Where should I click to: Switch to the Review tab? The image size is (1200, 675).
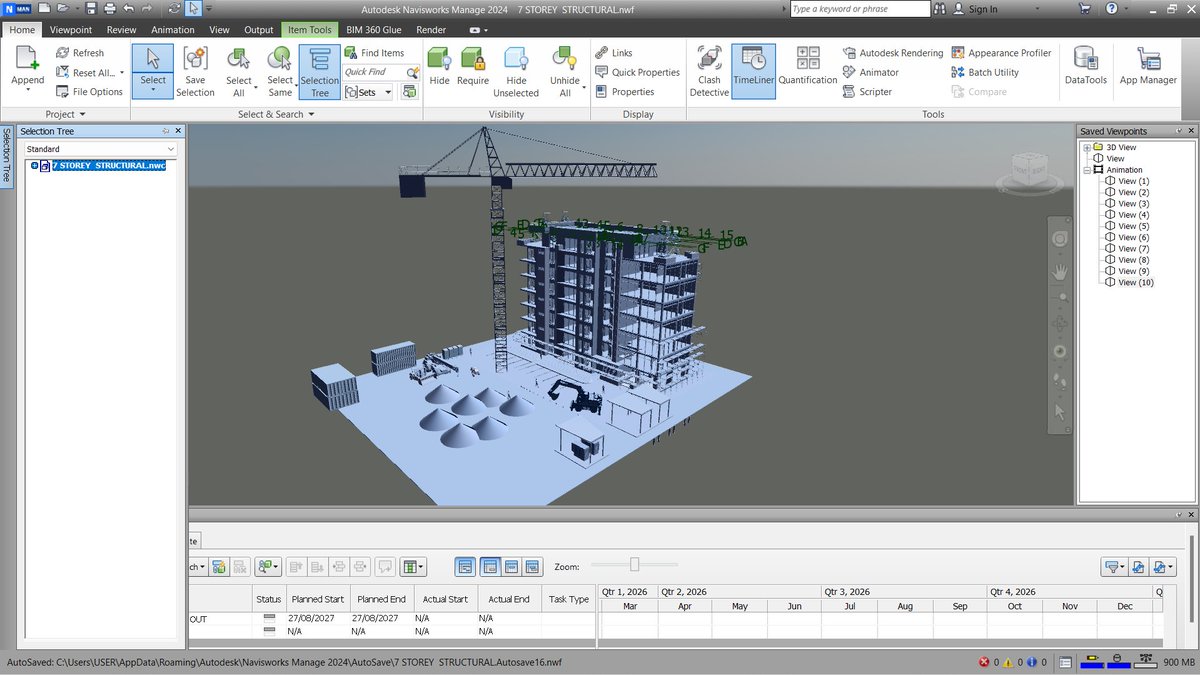coord(122,30)
